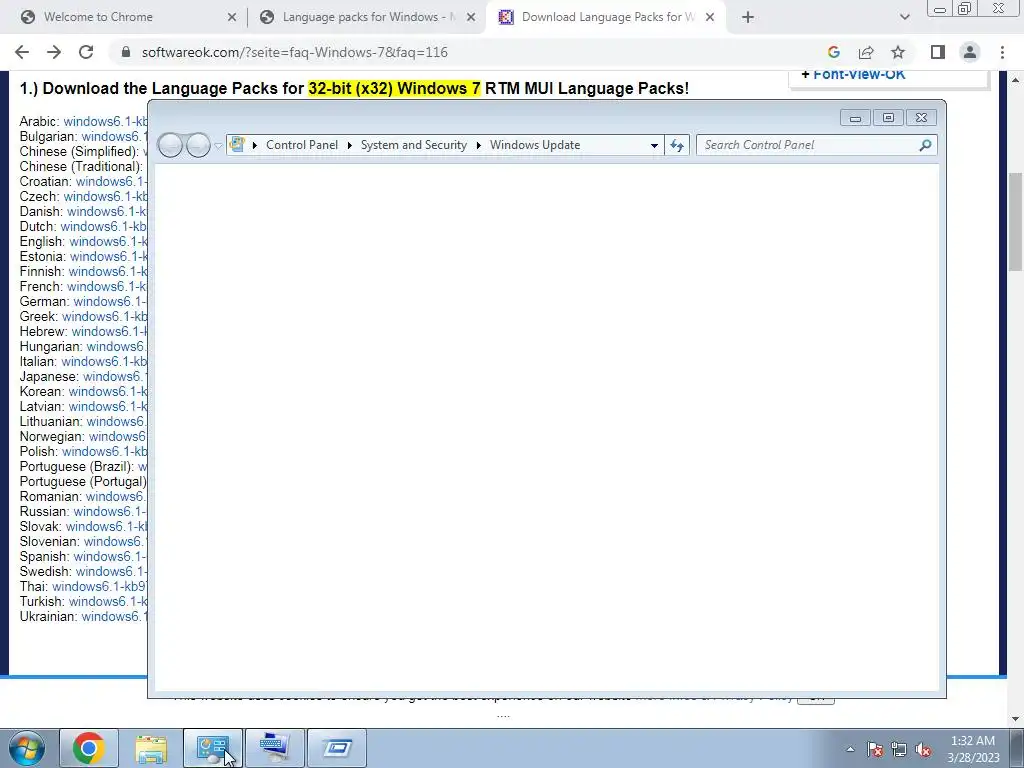Click Control Panel address bar icon
1024x768 pixels.
point(237,144)
